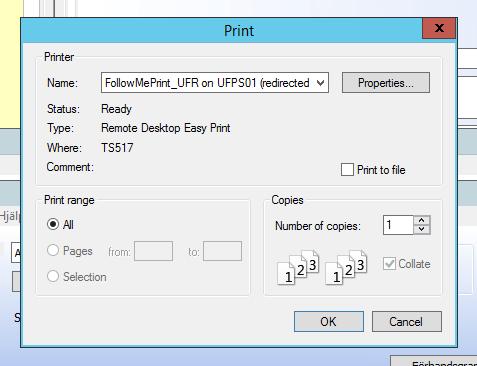Cancel the Print dialog
This screenshot has height=366, width=477.
pyautogui.click(x=407, y=322)
